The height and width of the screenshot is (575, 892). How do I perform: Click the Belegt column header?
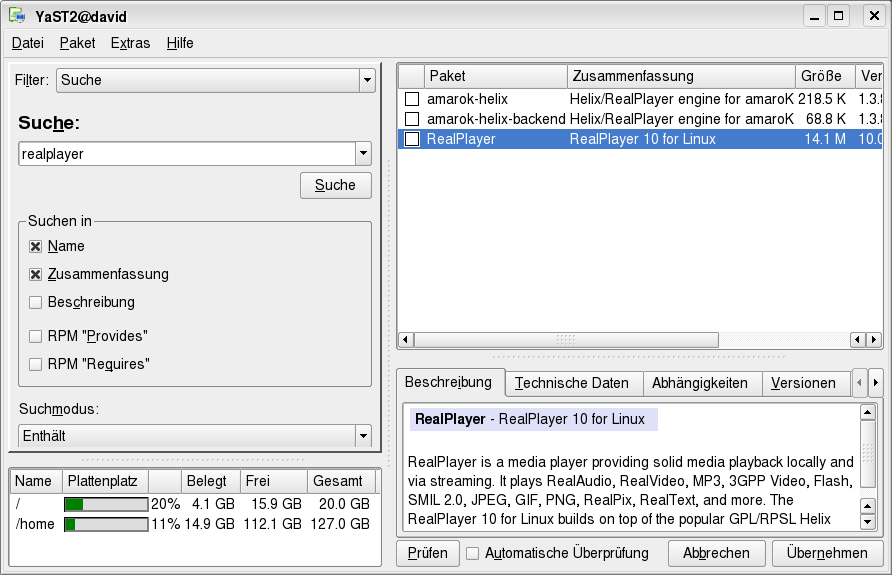210,481
